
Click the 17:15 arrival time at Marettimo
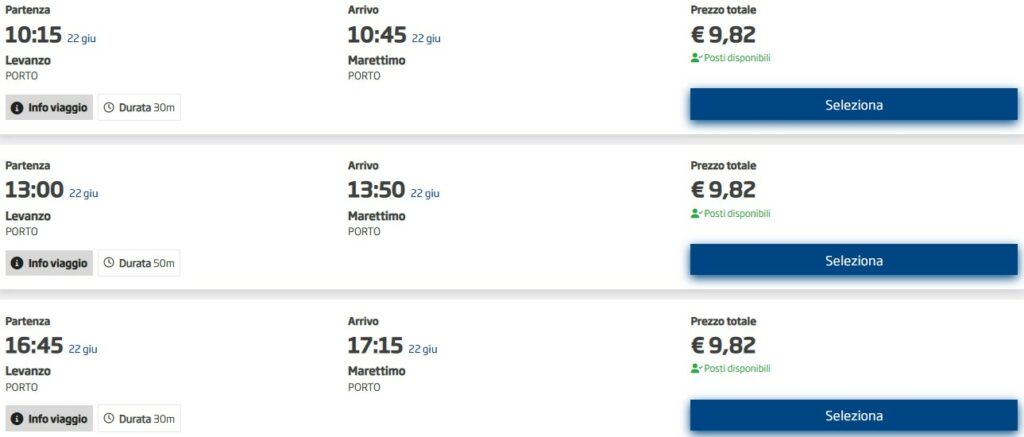[376, 346]
